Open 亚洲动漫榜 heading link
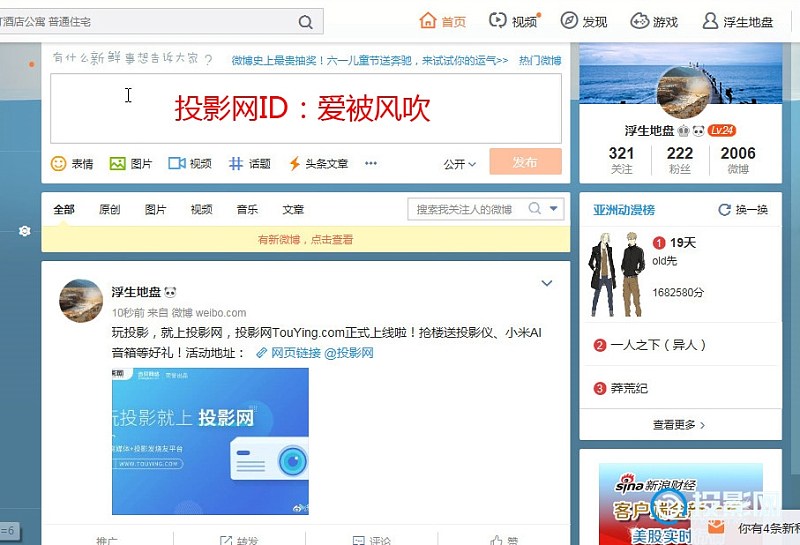 [624, 210]
